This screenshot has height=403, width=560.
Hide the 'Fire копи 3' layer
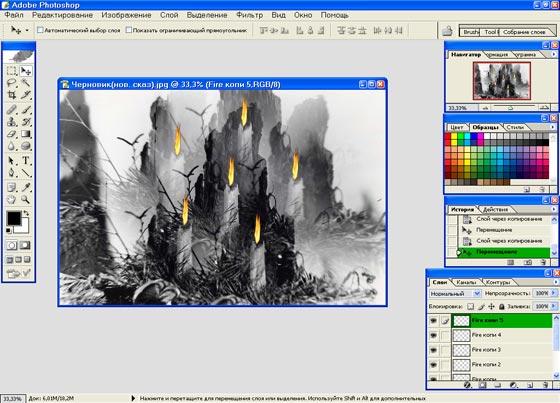click(433, 350)
